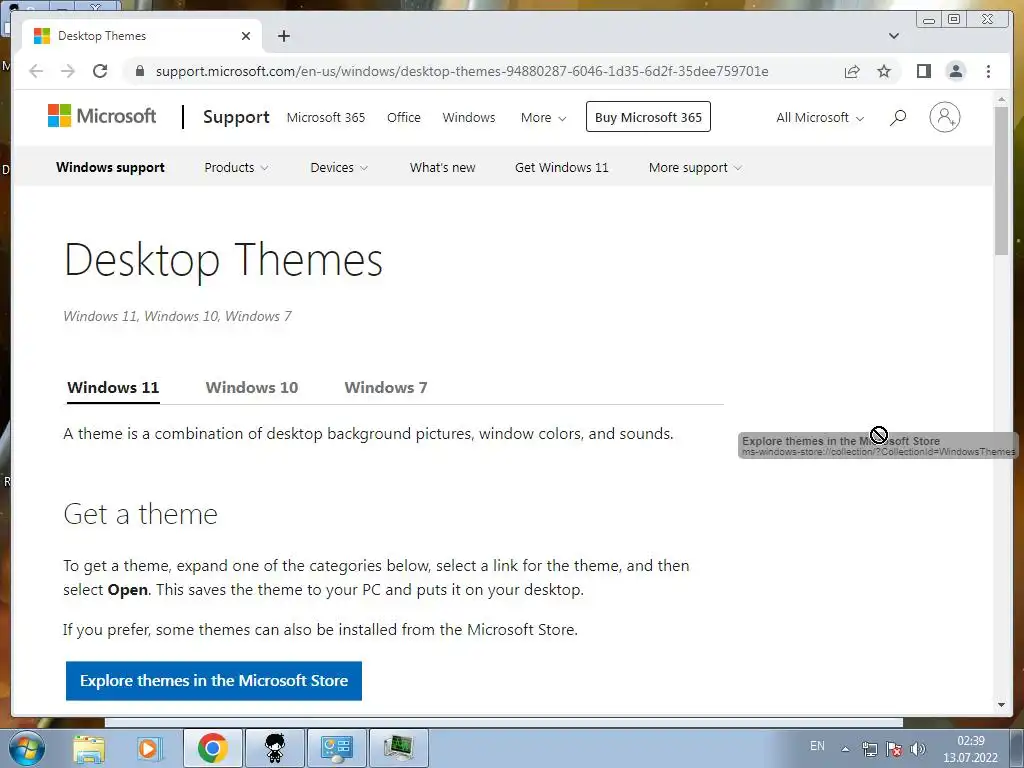1024x768 pixels.
Task: Click the scrollbar up arrow
Action: (1001, 99)
